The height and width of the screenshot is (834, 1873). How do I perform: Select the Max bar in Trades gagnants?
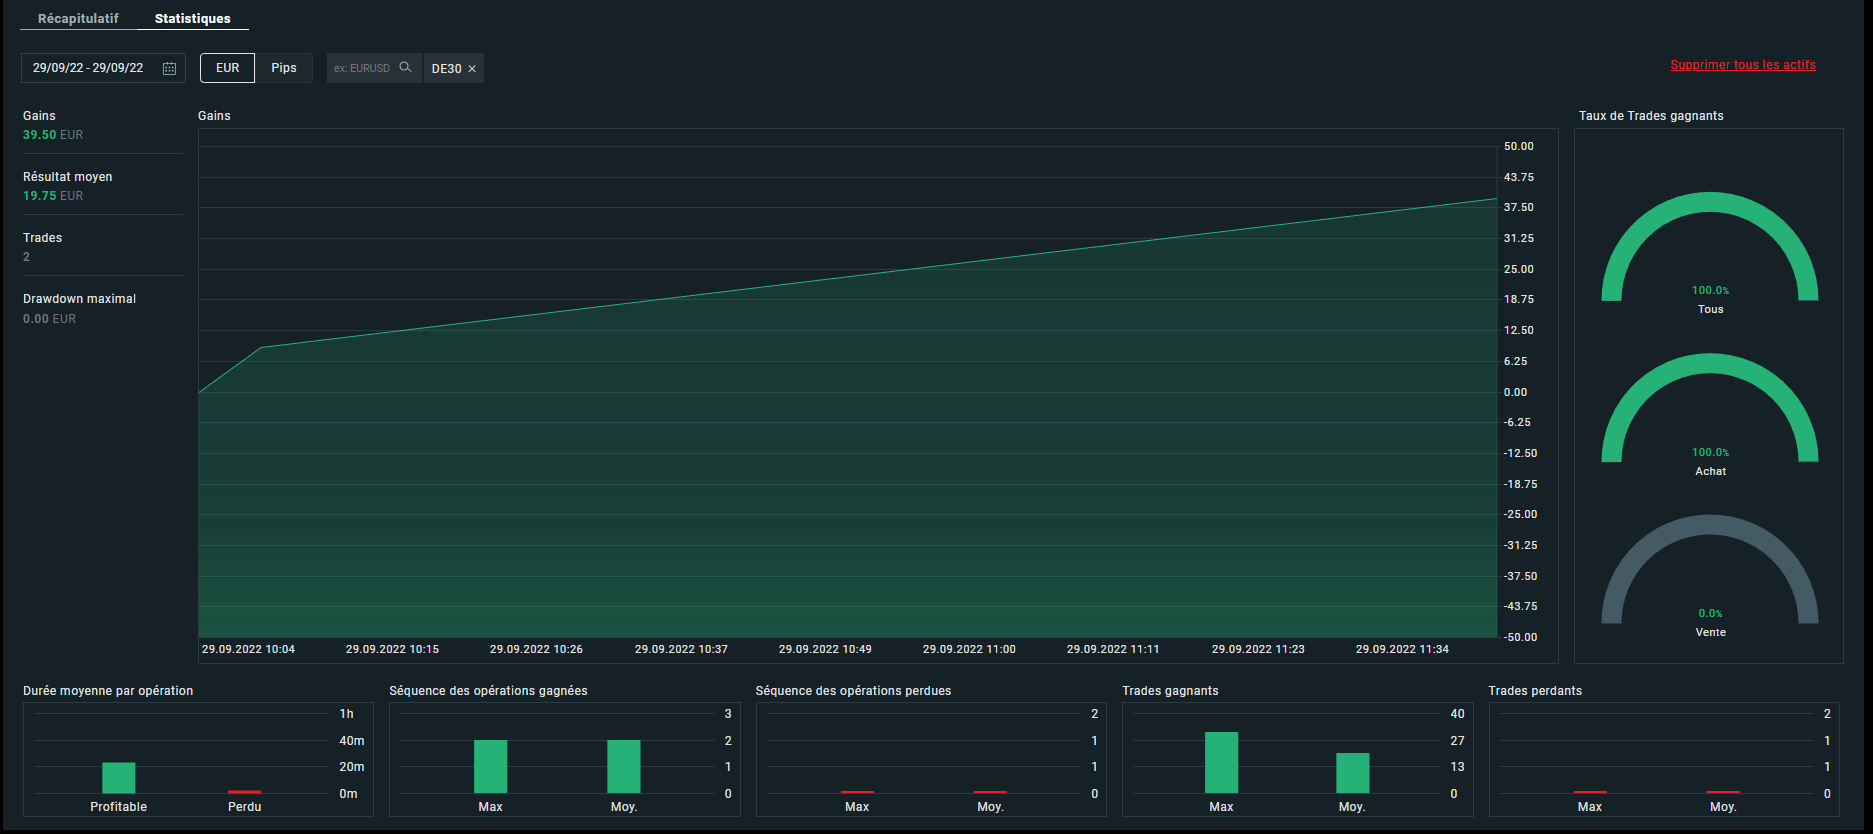[x=1221, y=763]
